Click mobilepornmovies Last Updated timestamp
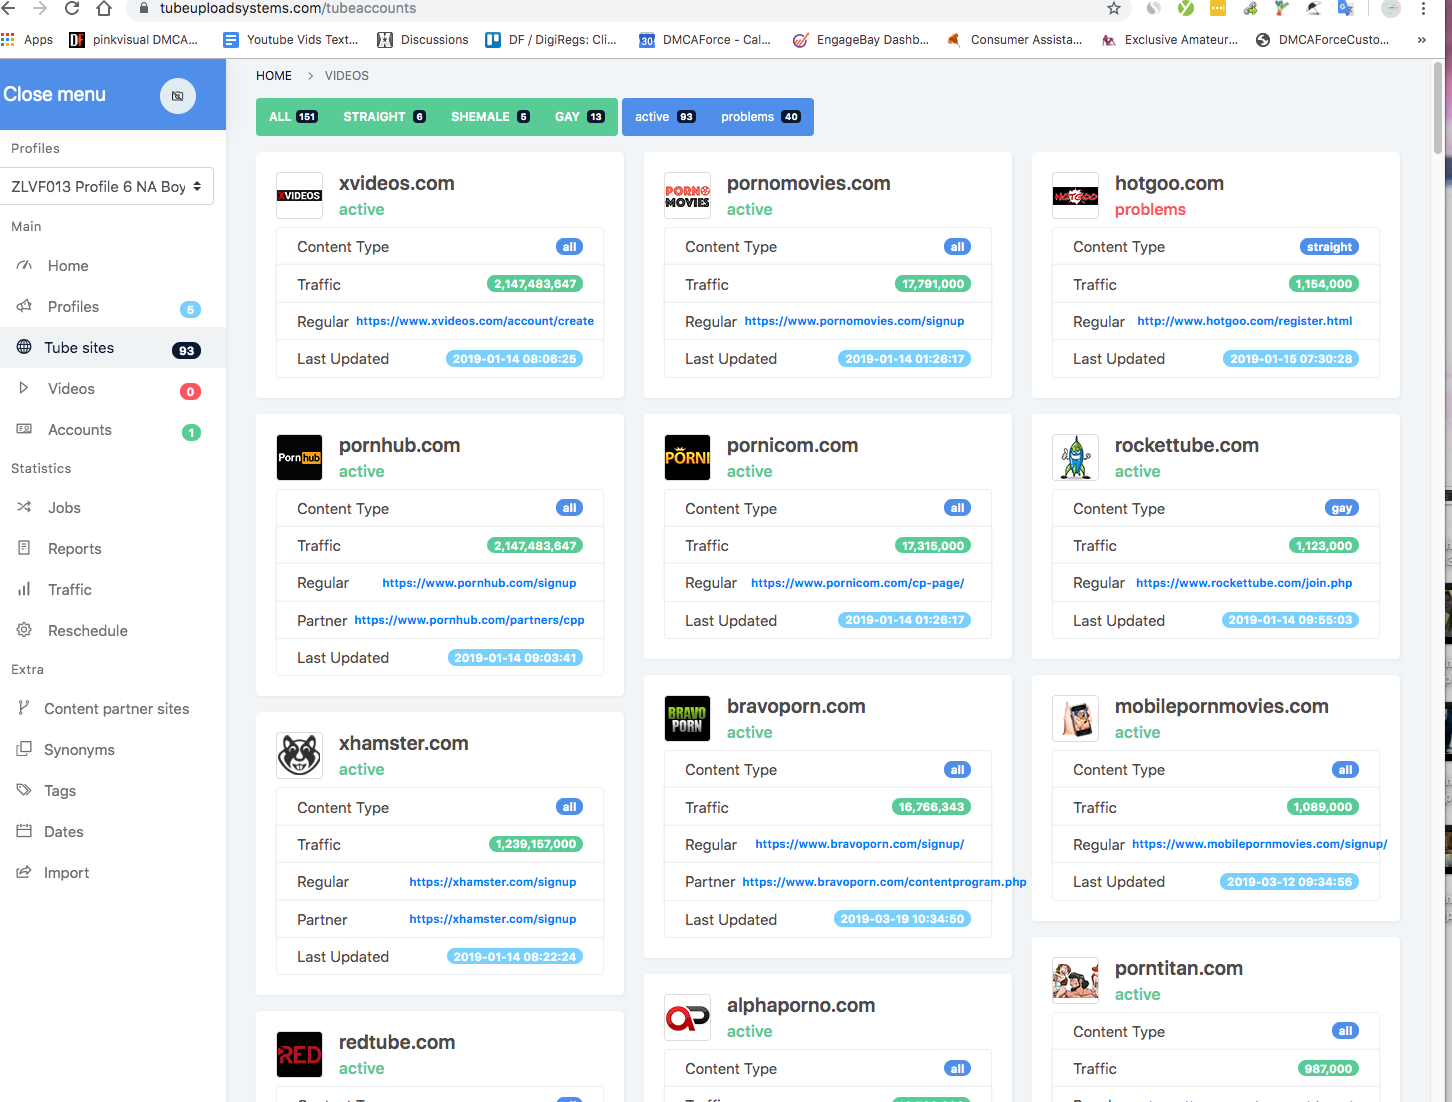Viewport: 1452px width, 1102px height. [1289, 882]
